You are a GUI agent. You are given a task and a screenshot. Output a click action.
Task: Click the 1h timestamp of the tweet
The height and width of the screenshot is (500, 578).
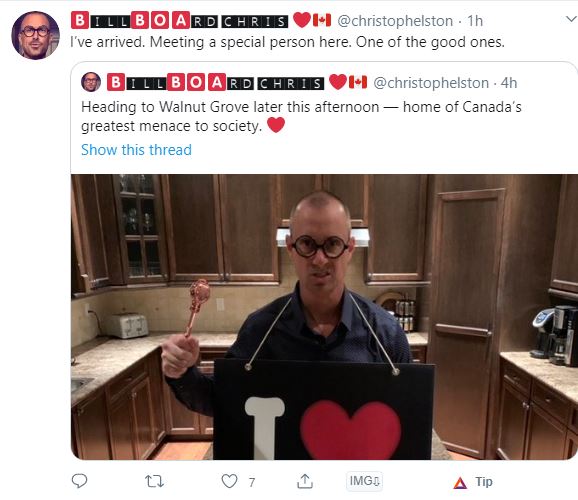tap(475, 21)
